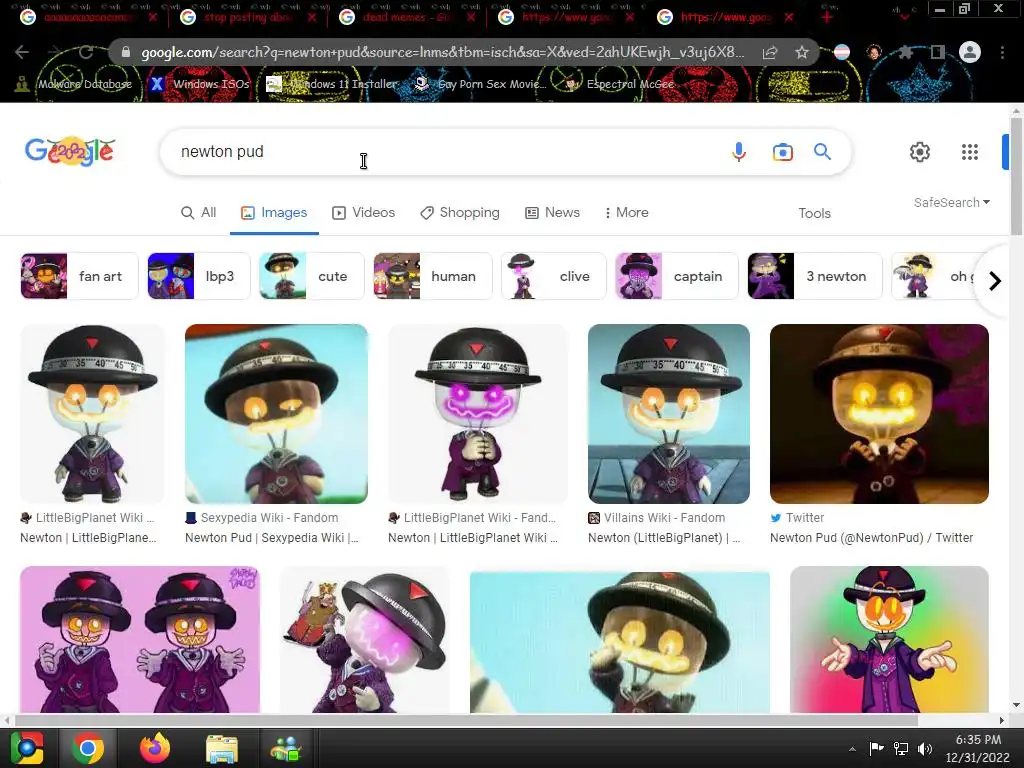Open network icon in system tray
Viewport: 1024px width, 768px height.
(901, 748)
